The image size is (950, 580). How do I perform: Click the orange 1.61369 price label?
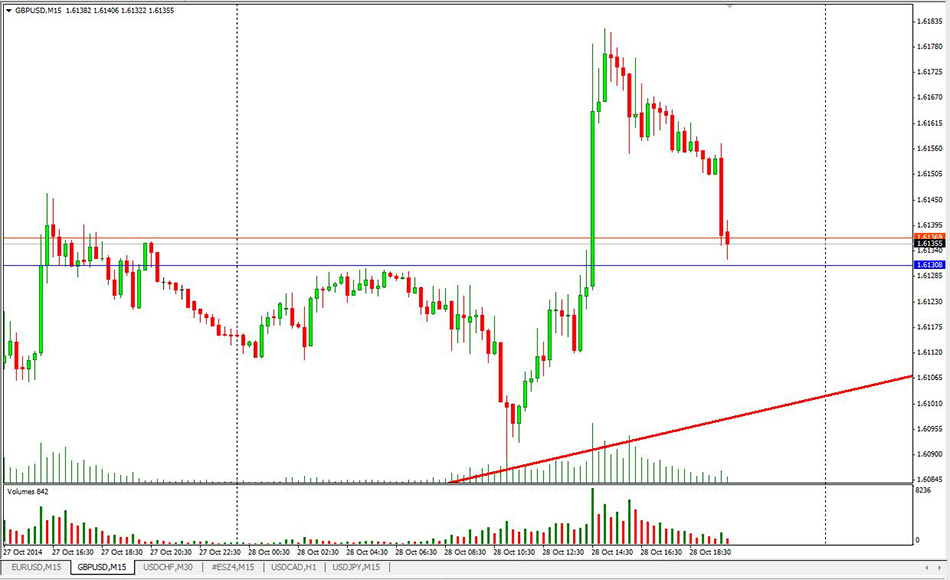click(929, 236)
